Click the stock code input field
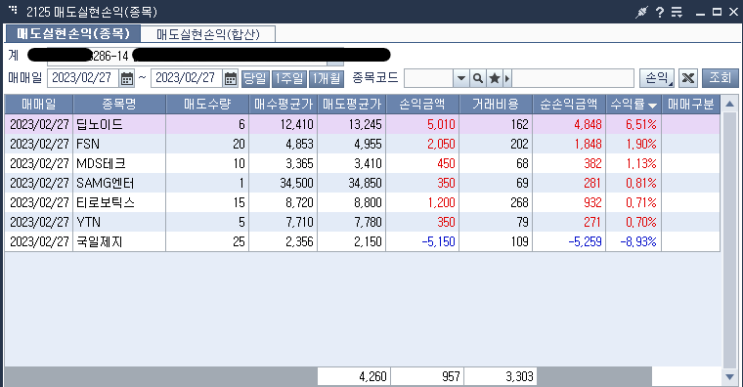The width and height of the screenshot is (743, 387). click(428, 78)
